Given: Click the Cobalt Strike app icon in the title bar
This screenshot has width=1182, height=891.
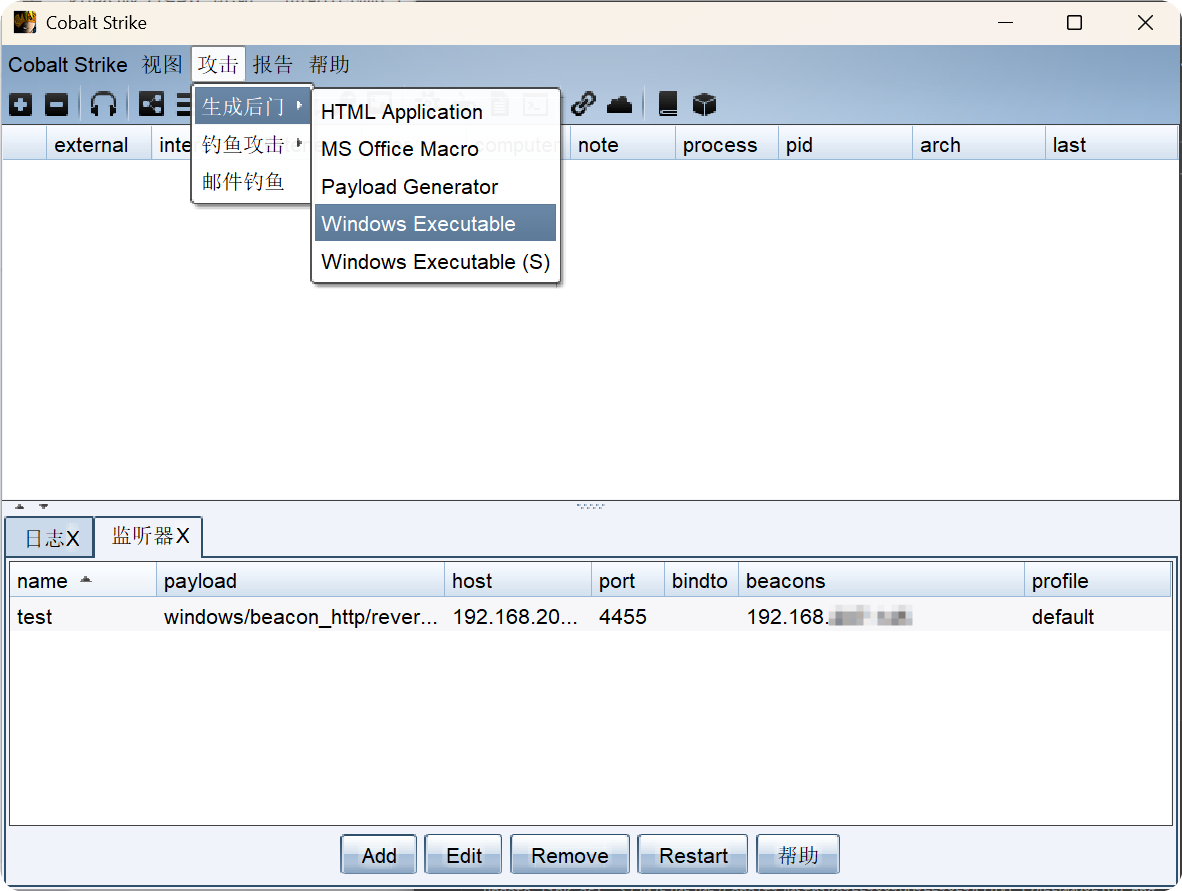Looking at the screenshot, I should coord(25,22).
